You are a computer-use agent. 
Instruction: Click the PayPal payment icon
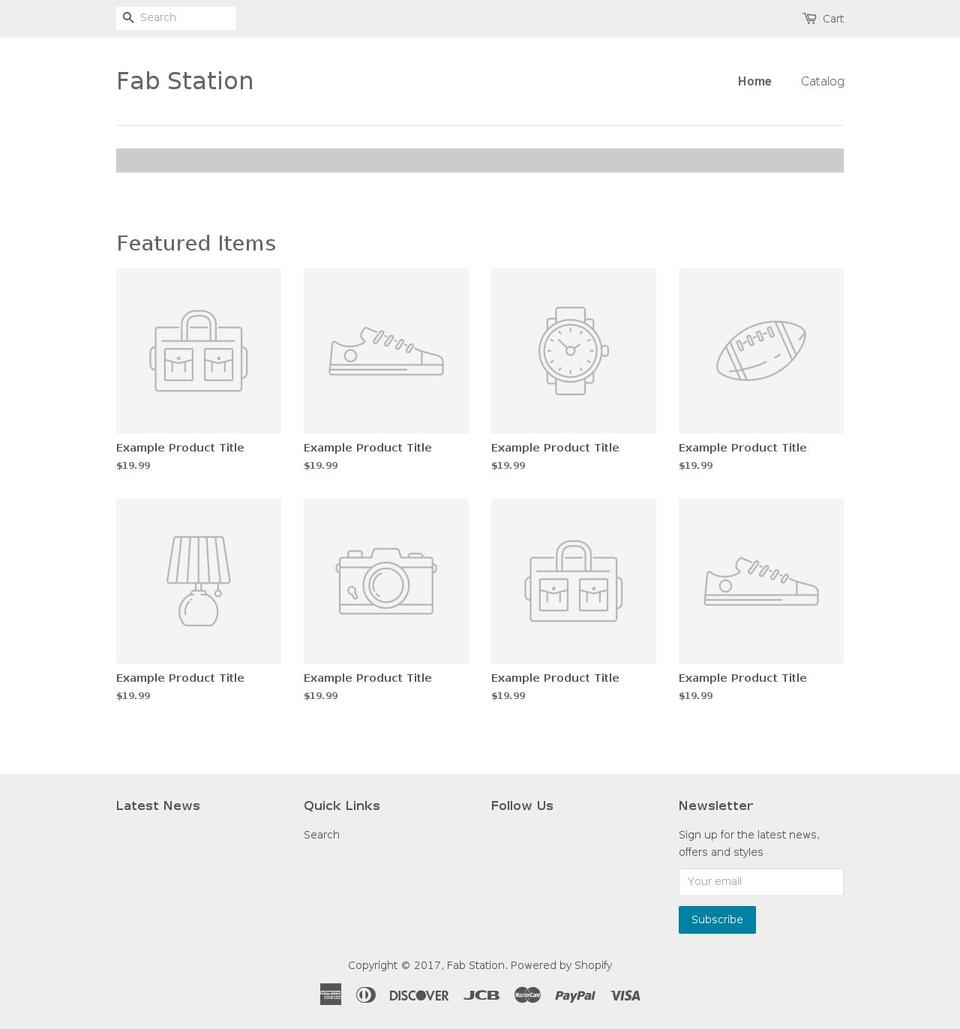[575, 996]
